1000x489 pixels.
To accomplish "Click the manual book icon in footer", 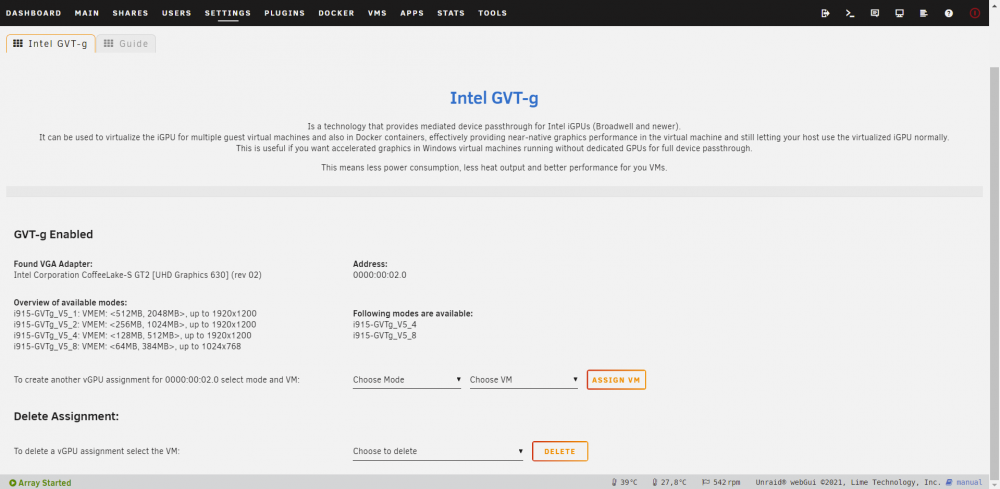I will (949, 483).
